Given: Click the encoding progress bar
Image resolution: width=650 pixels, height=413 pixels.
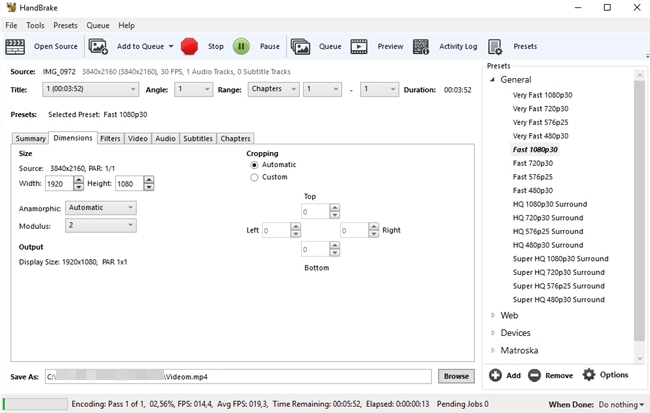Looking at the screenshot, I should [x=35, y=404].
